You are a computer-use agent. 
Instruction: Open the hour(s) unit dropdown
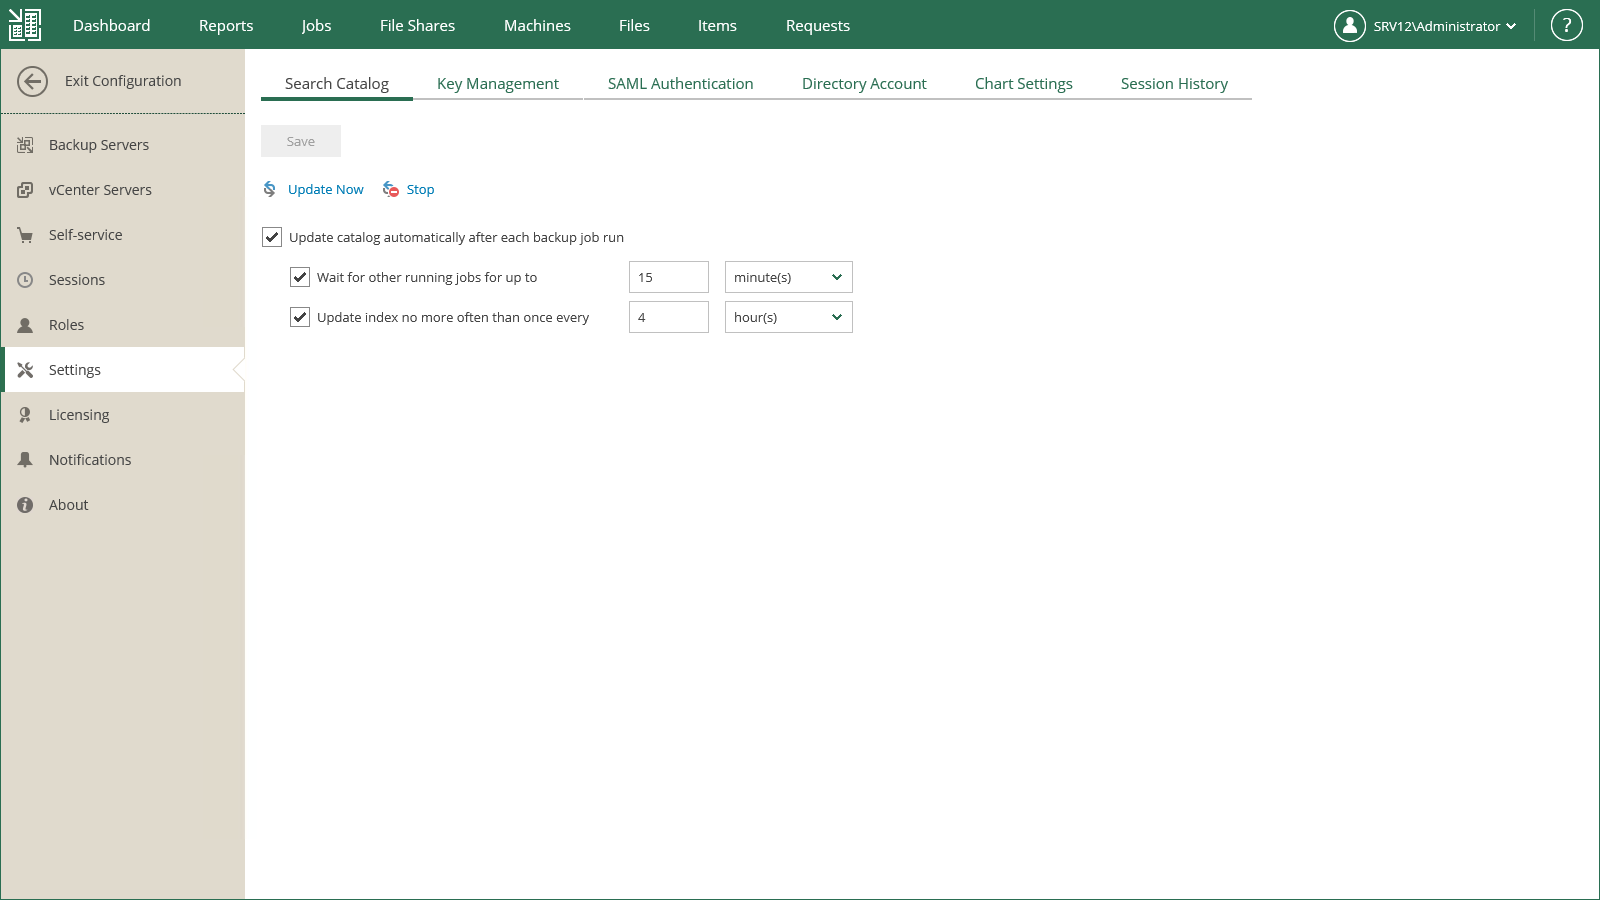point(789,317)
